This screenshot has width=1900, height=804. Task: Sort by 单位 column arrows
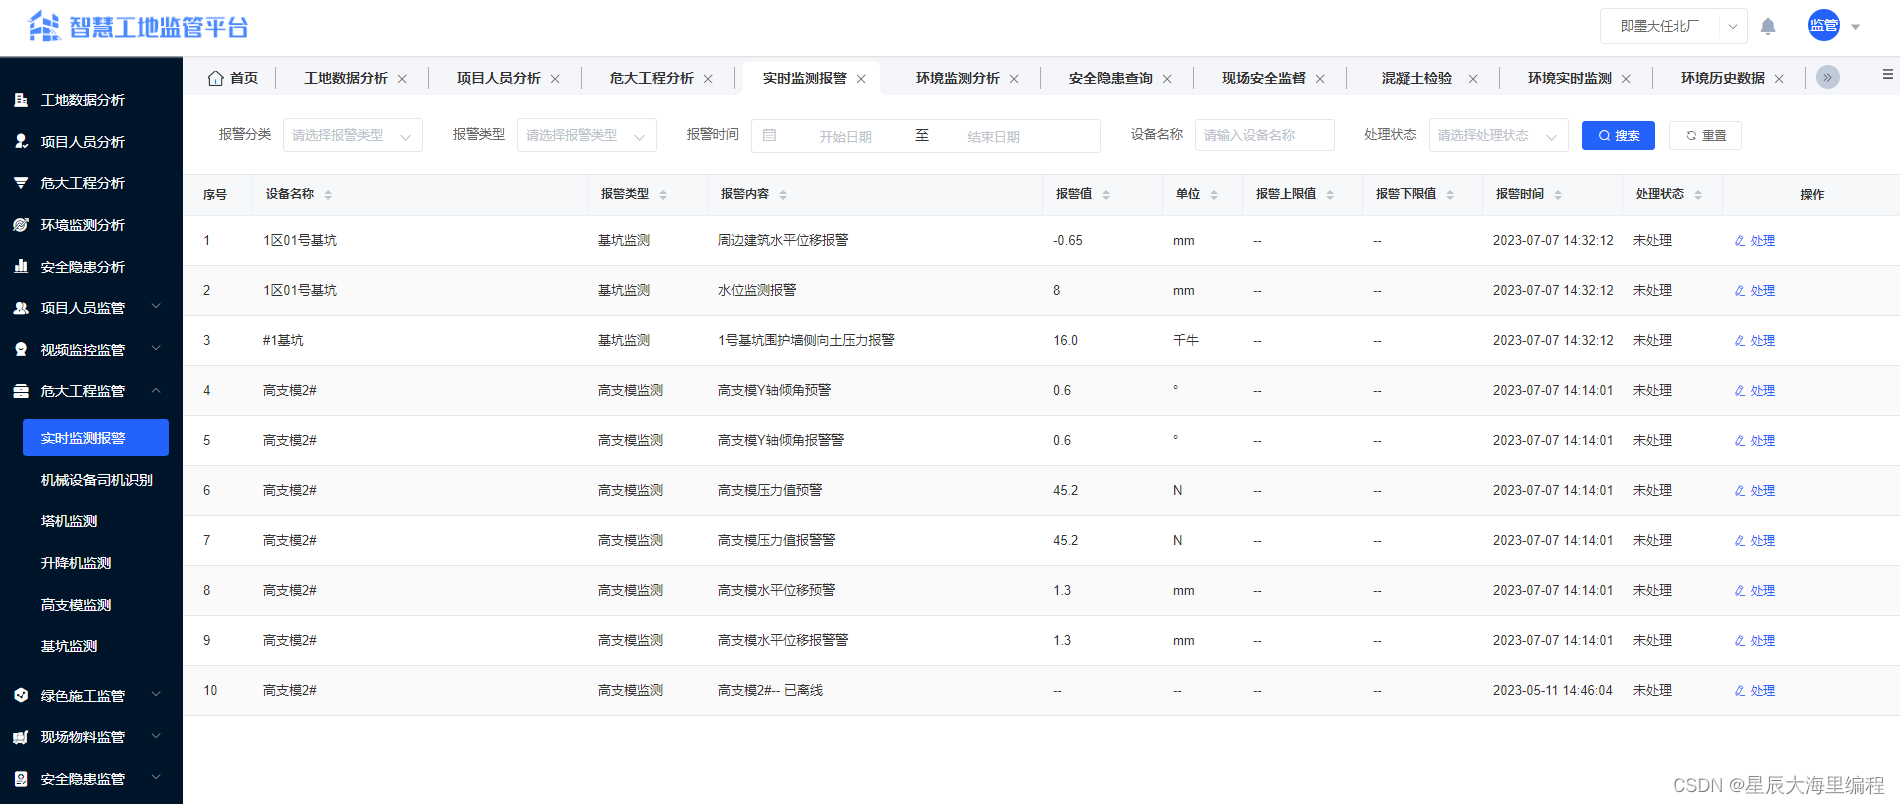pyautogui.click(x=1214, y=195)
